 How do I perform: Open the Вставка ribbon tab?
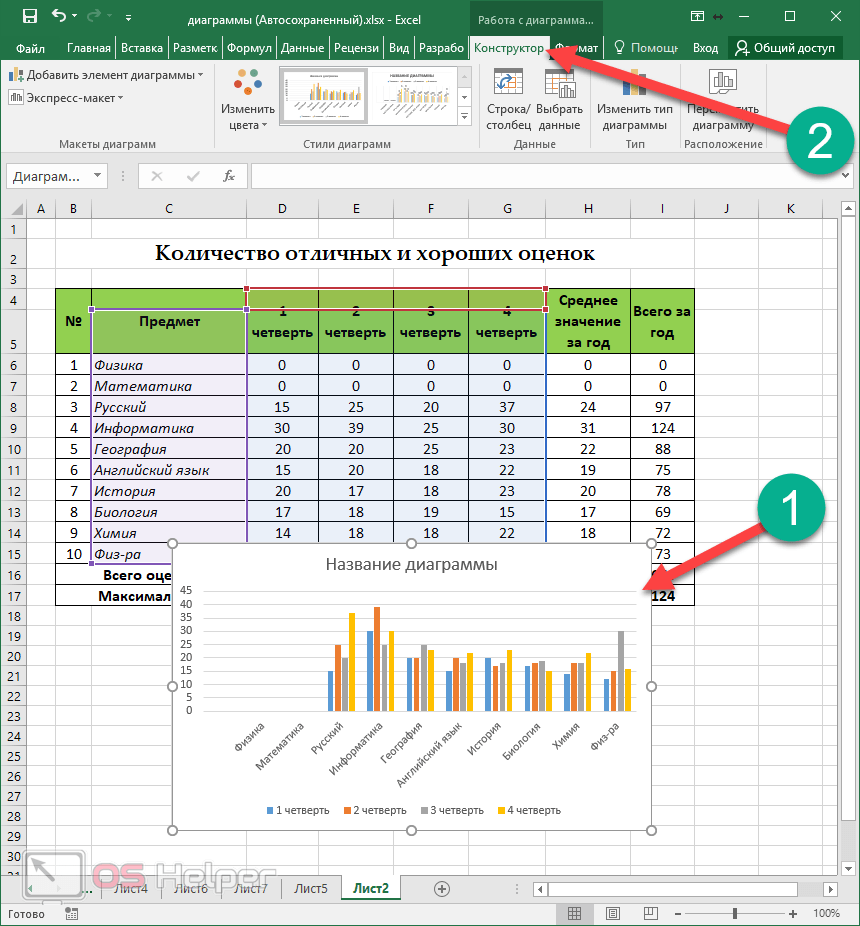pyautogui.click(x=141, y=48)
